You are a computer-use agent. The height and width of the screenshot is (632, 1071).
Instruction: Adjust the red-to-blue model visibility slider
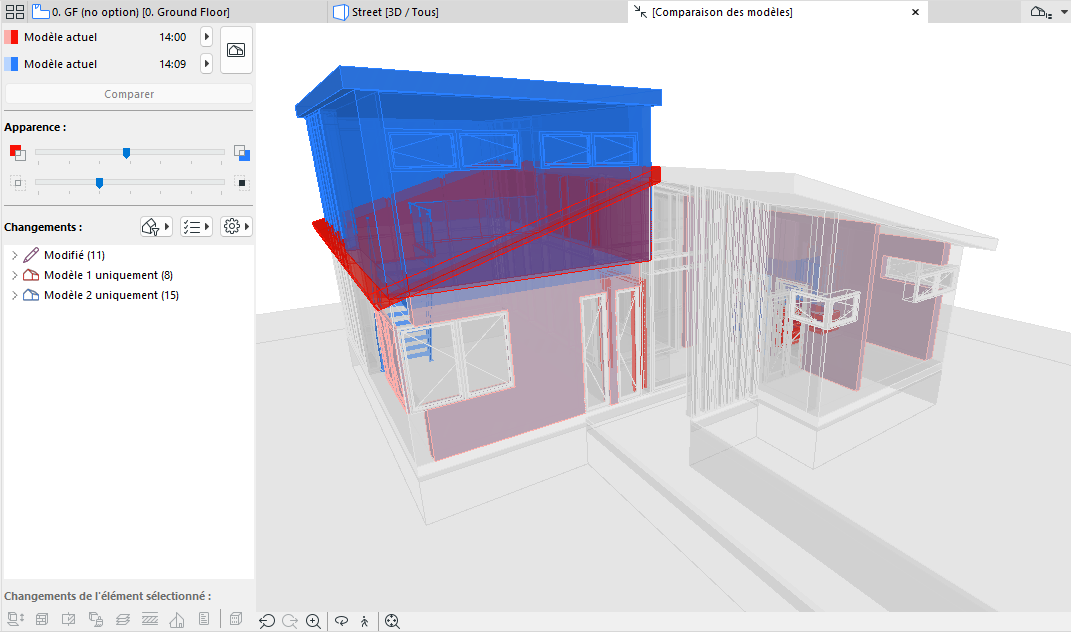126,152
